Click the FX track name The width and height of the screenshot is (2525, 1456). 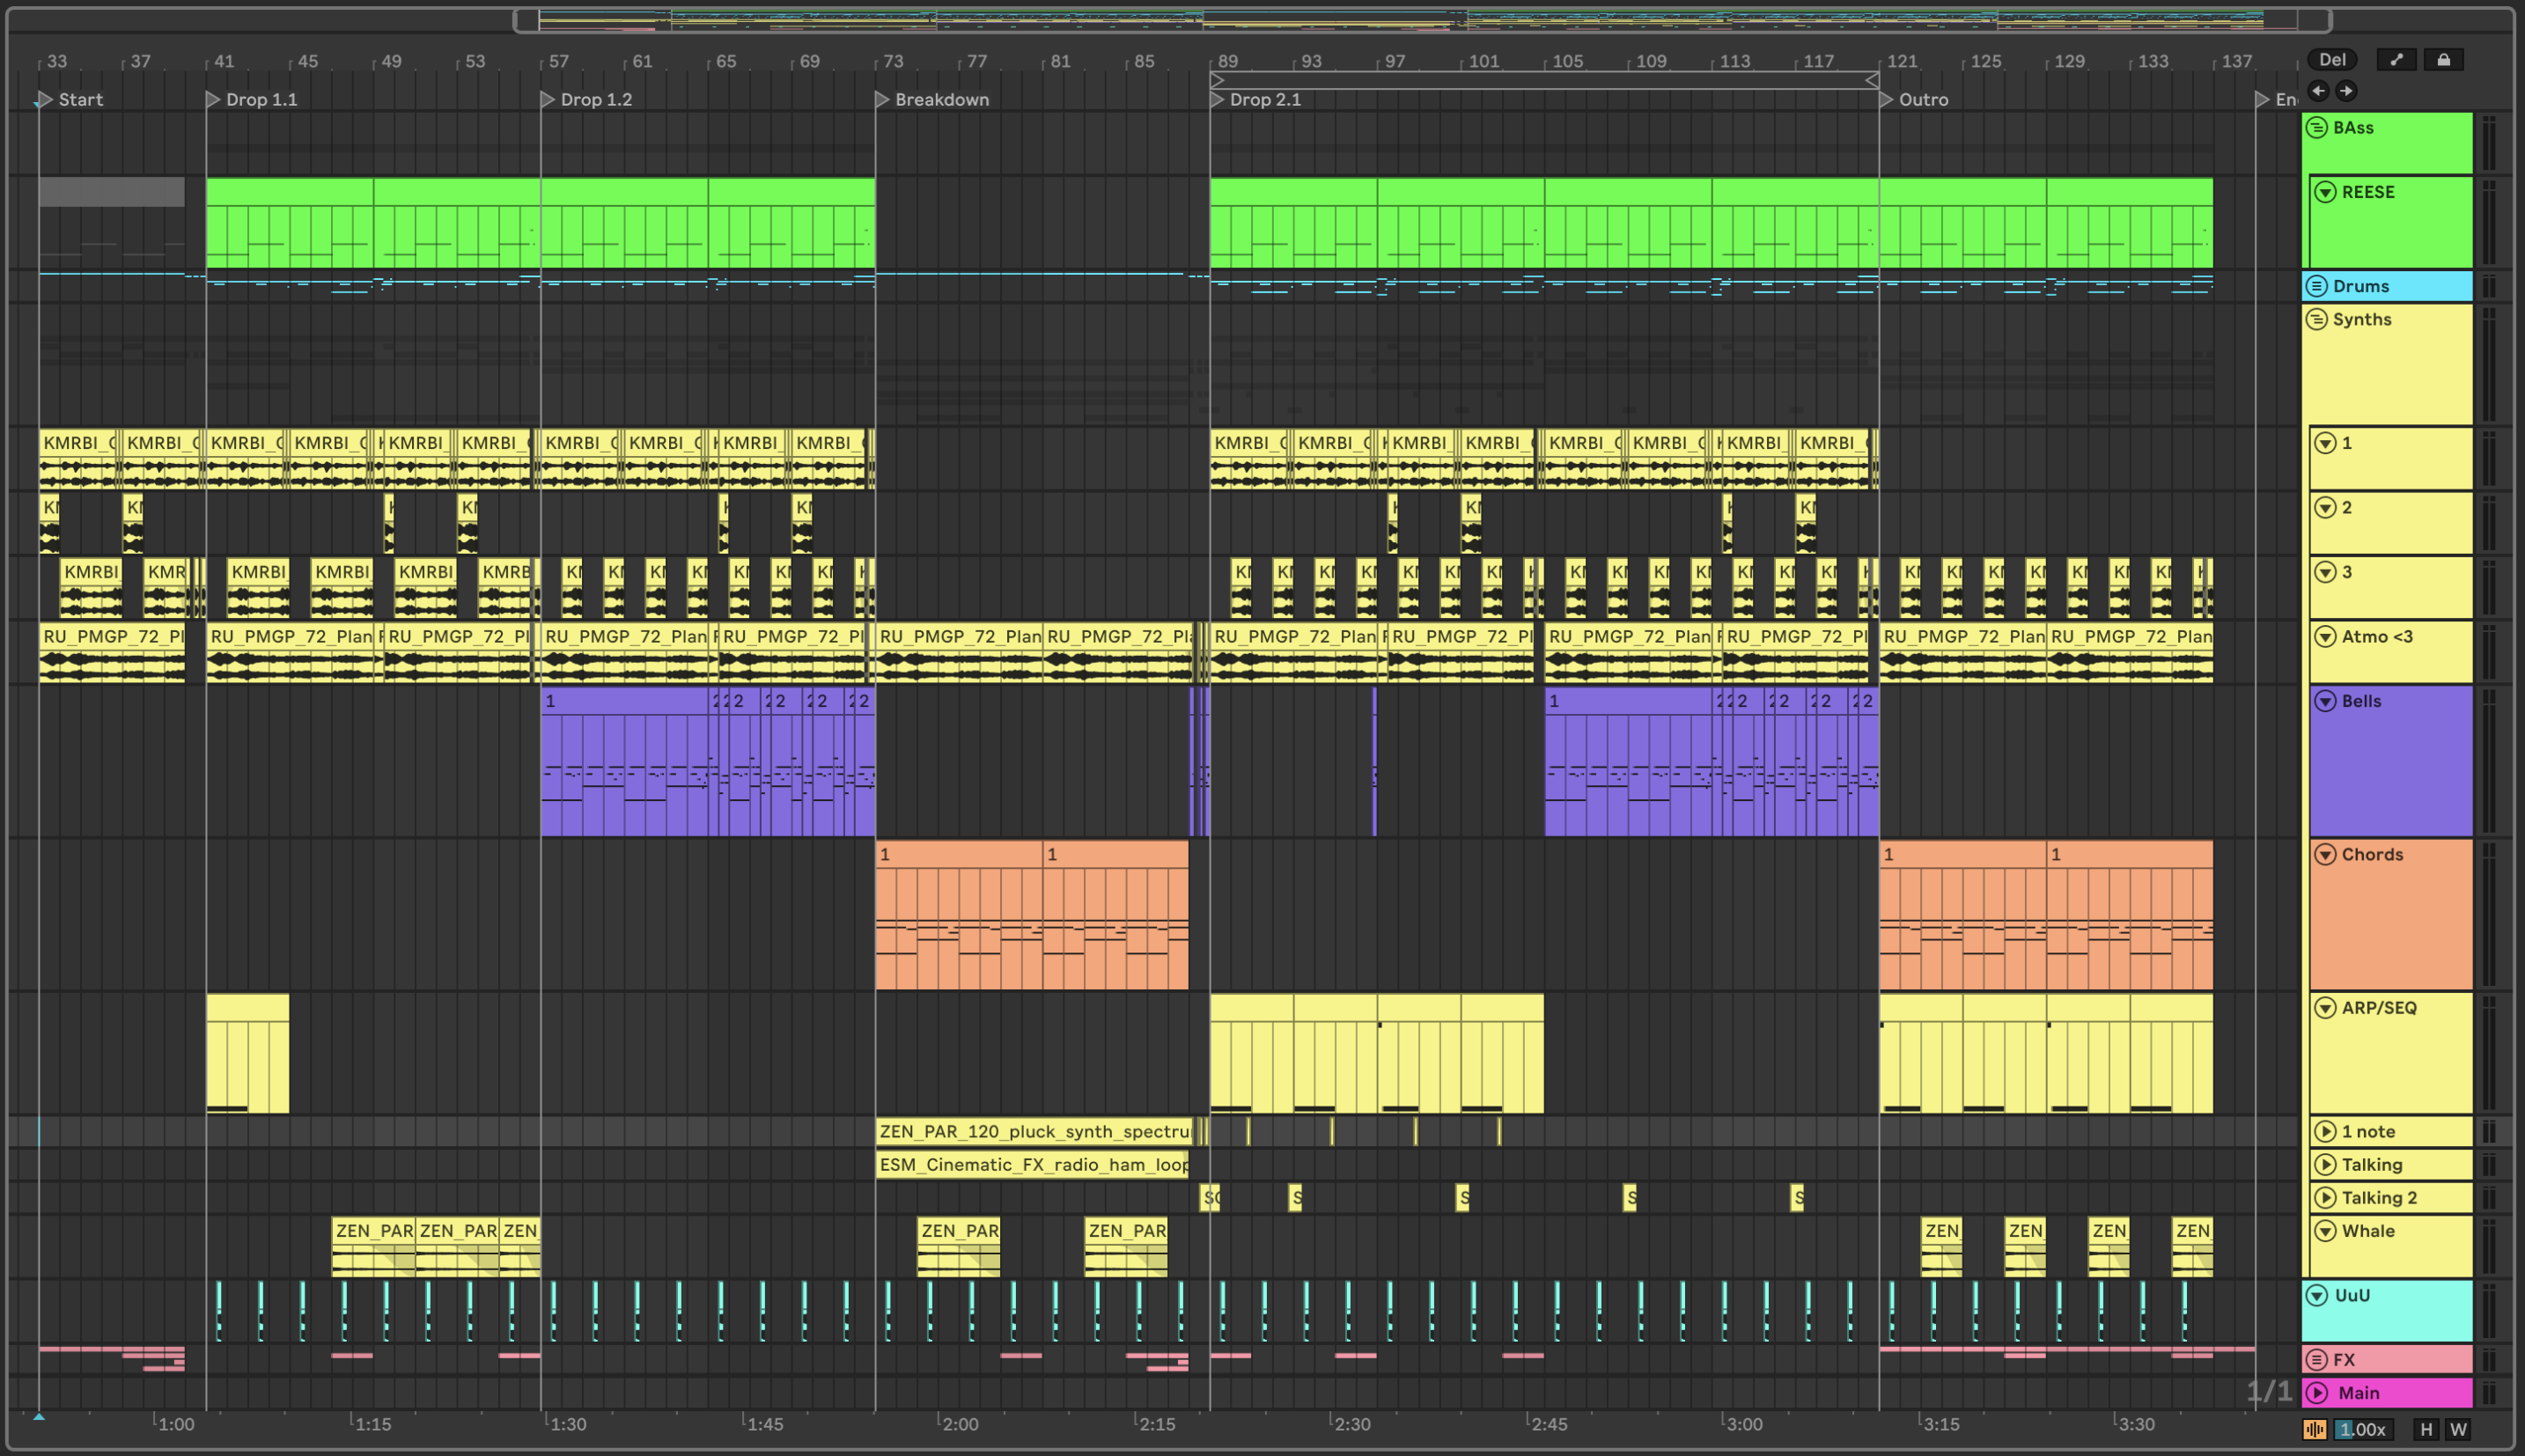(2344, 1359)
